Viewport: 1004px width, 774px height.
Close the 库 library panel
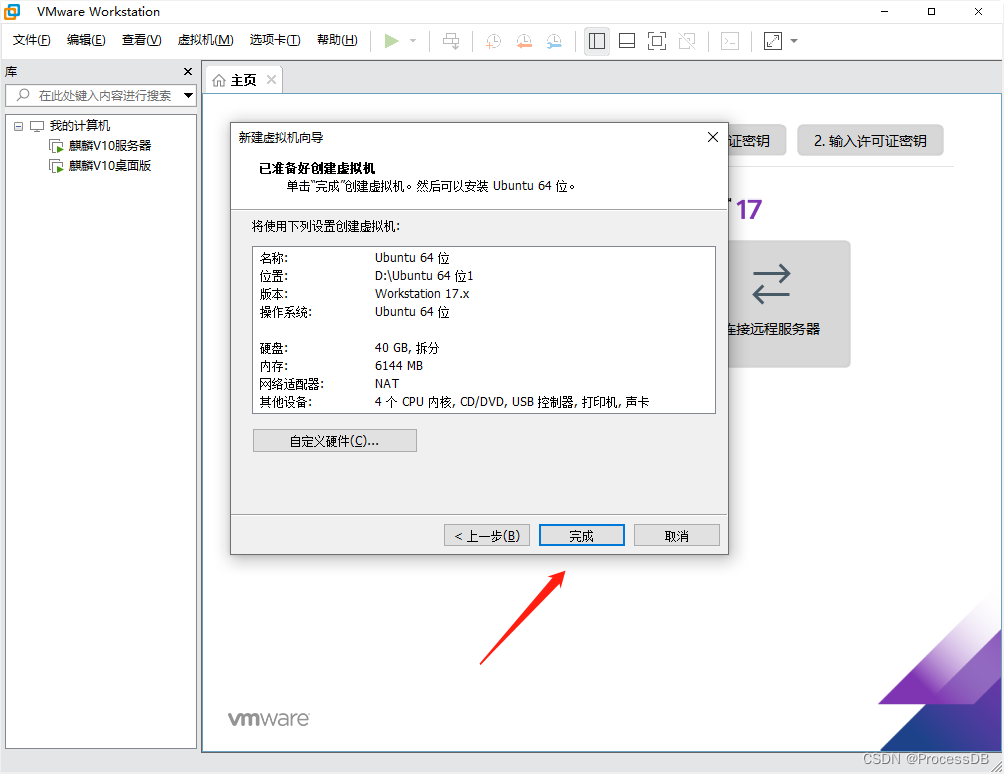point(188,72)
